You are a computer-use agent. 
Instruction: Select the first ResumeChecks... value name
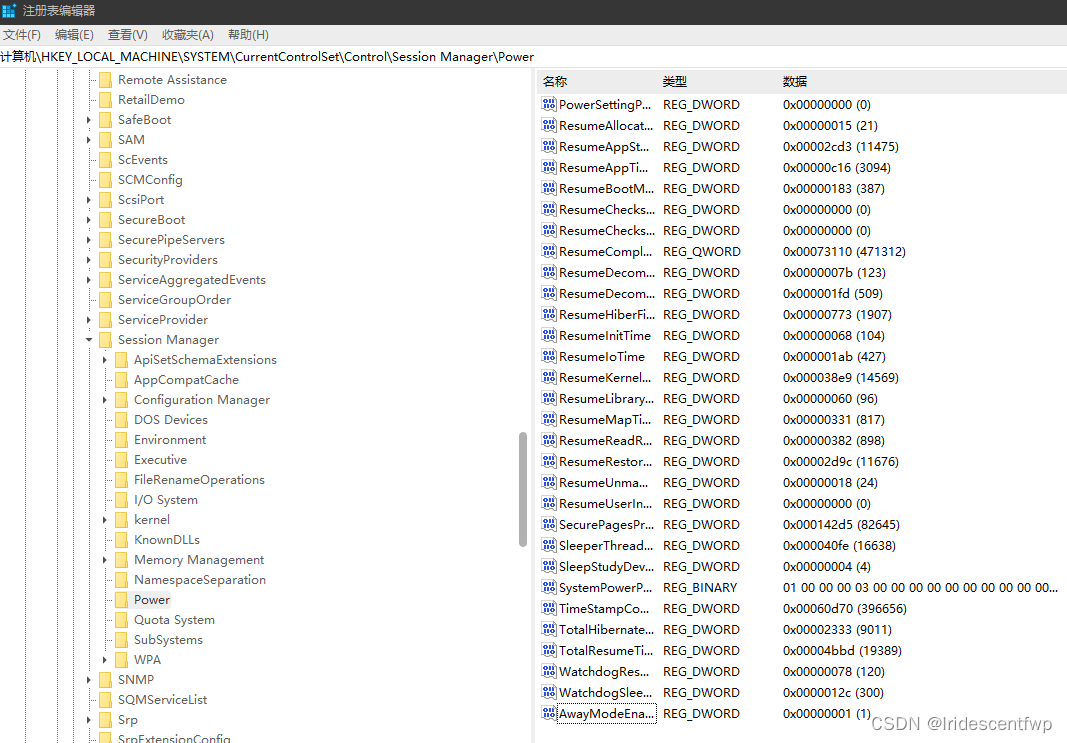point(607,210)
